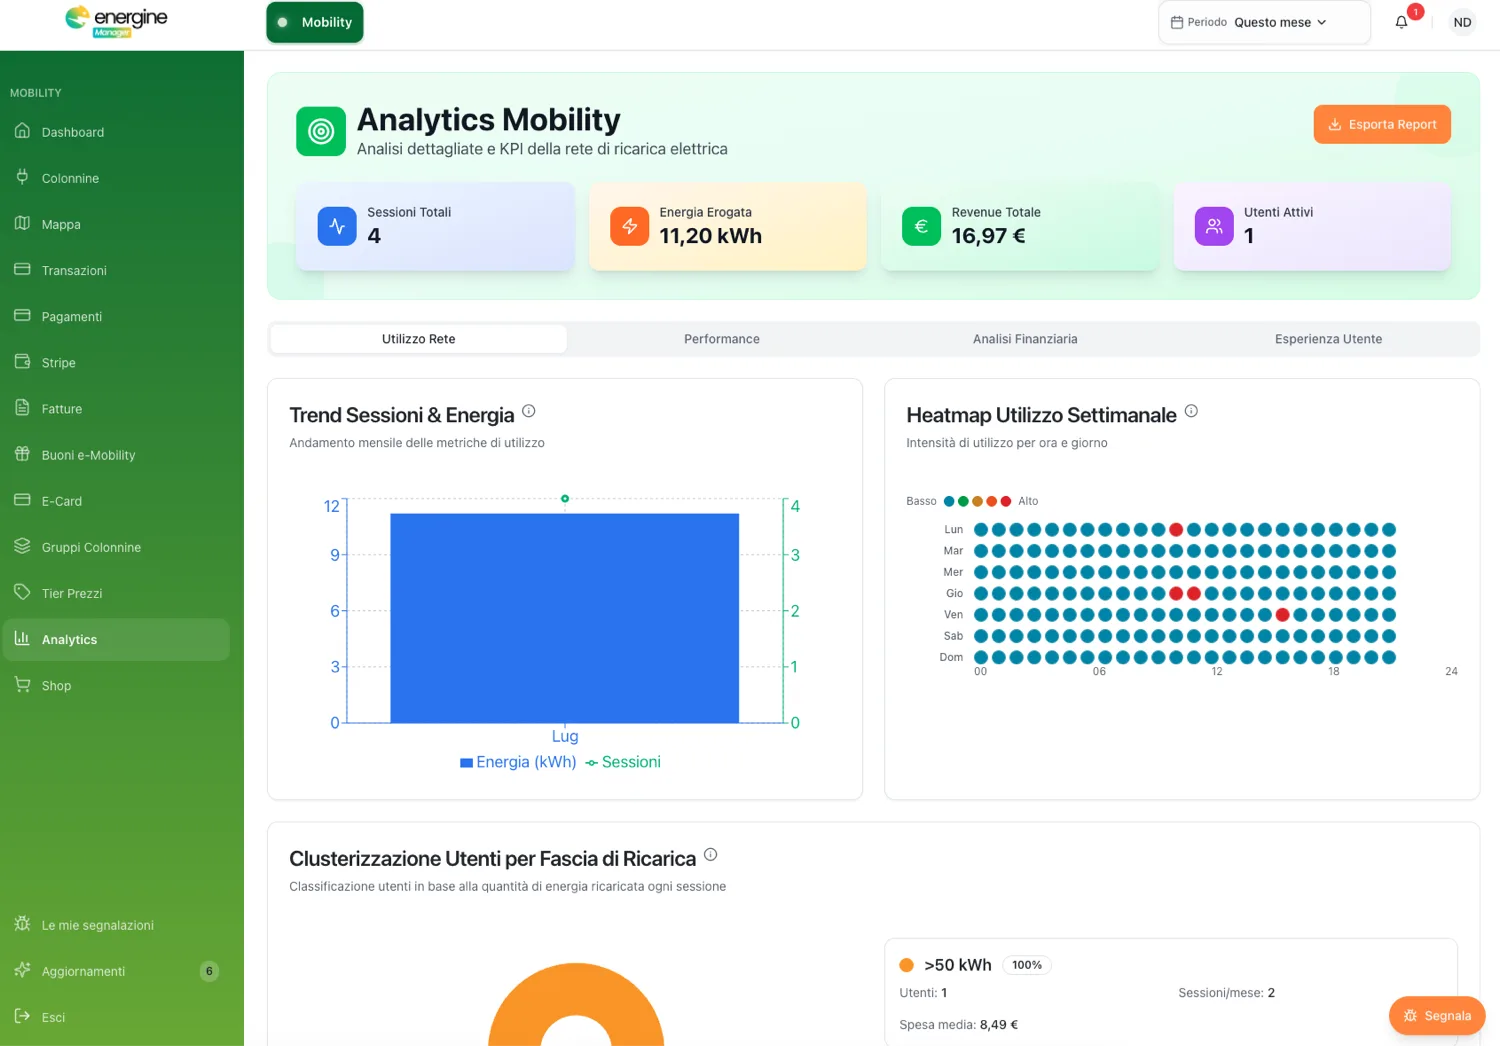Screen dimensions: 1500x1046
Task: Click the ND user avatar
Action: [1462, 22]
